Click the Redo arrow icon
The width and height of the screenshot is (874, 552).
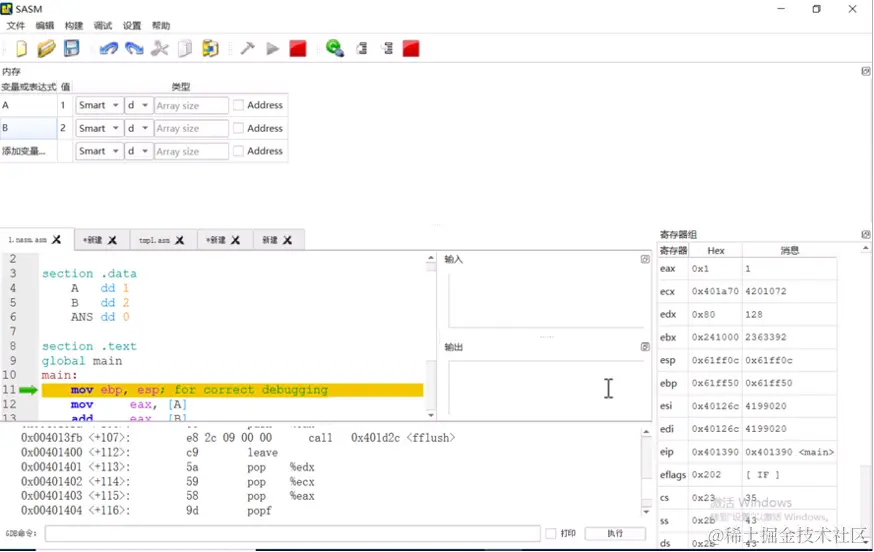pyautogui.click(x=134, y=49)
